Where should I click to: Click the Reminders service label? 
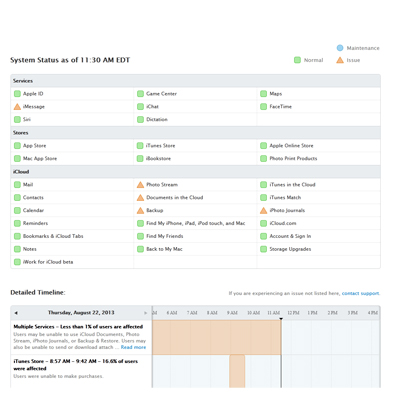pyautogui.click(x=35, y=223)
